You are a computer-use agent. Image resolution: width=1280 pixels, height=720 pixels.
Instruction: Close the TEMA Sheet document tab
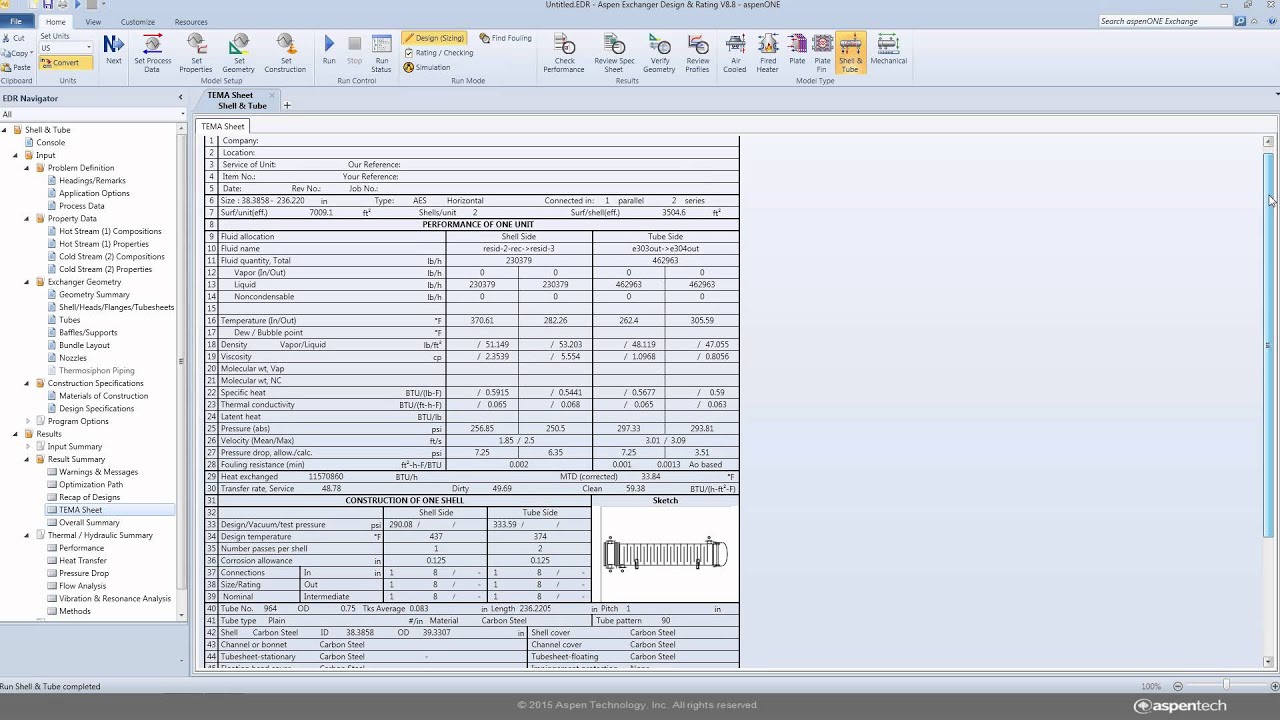271,95
